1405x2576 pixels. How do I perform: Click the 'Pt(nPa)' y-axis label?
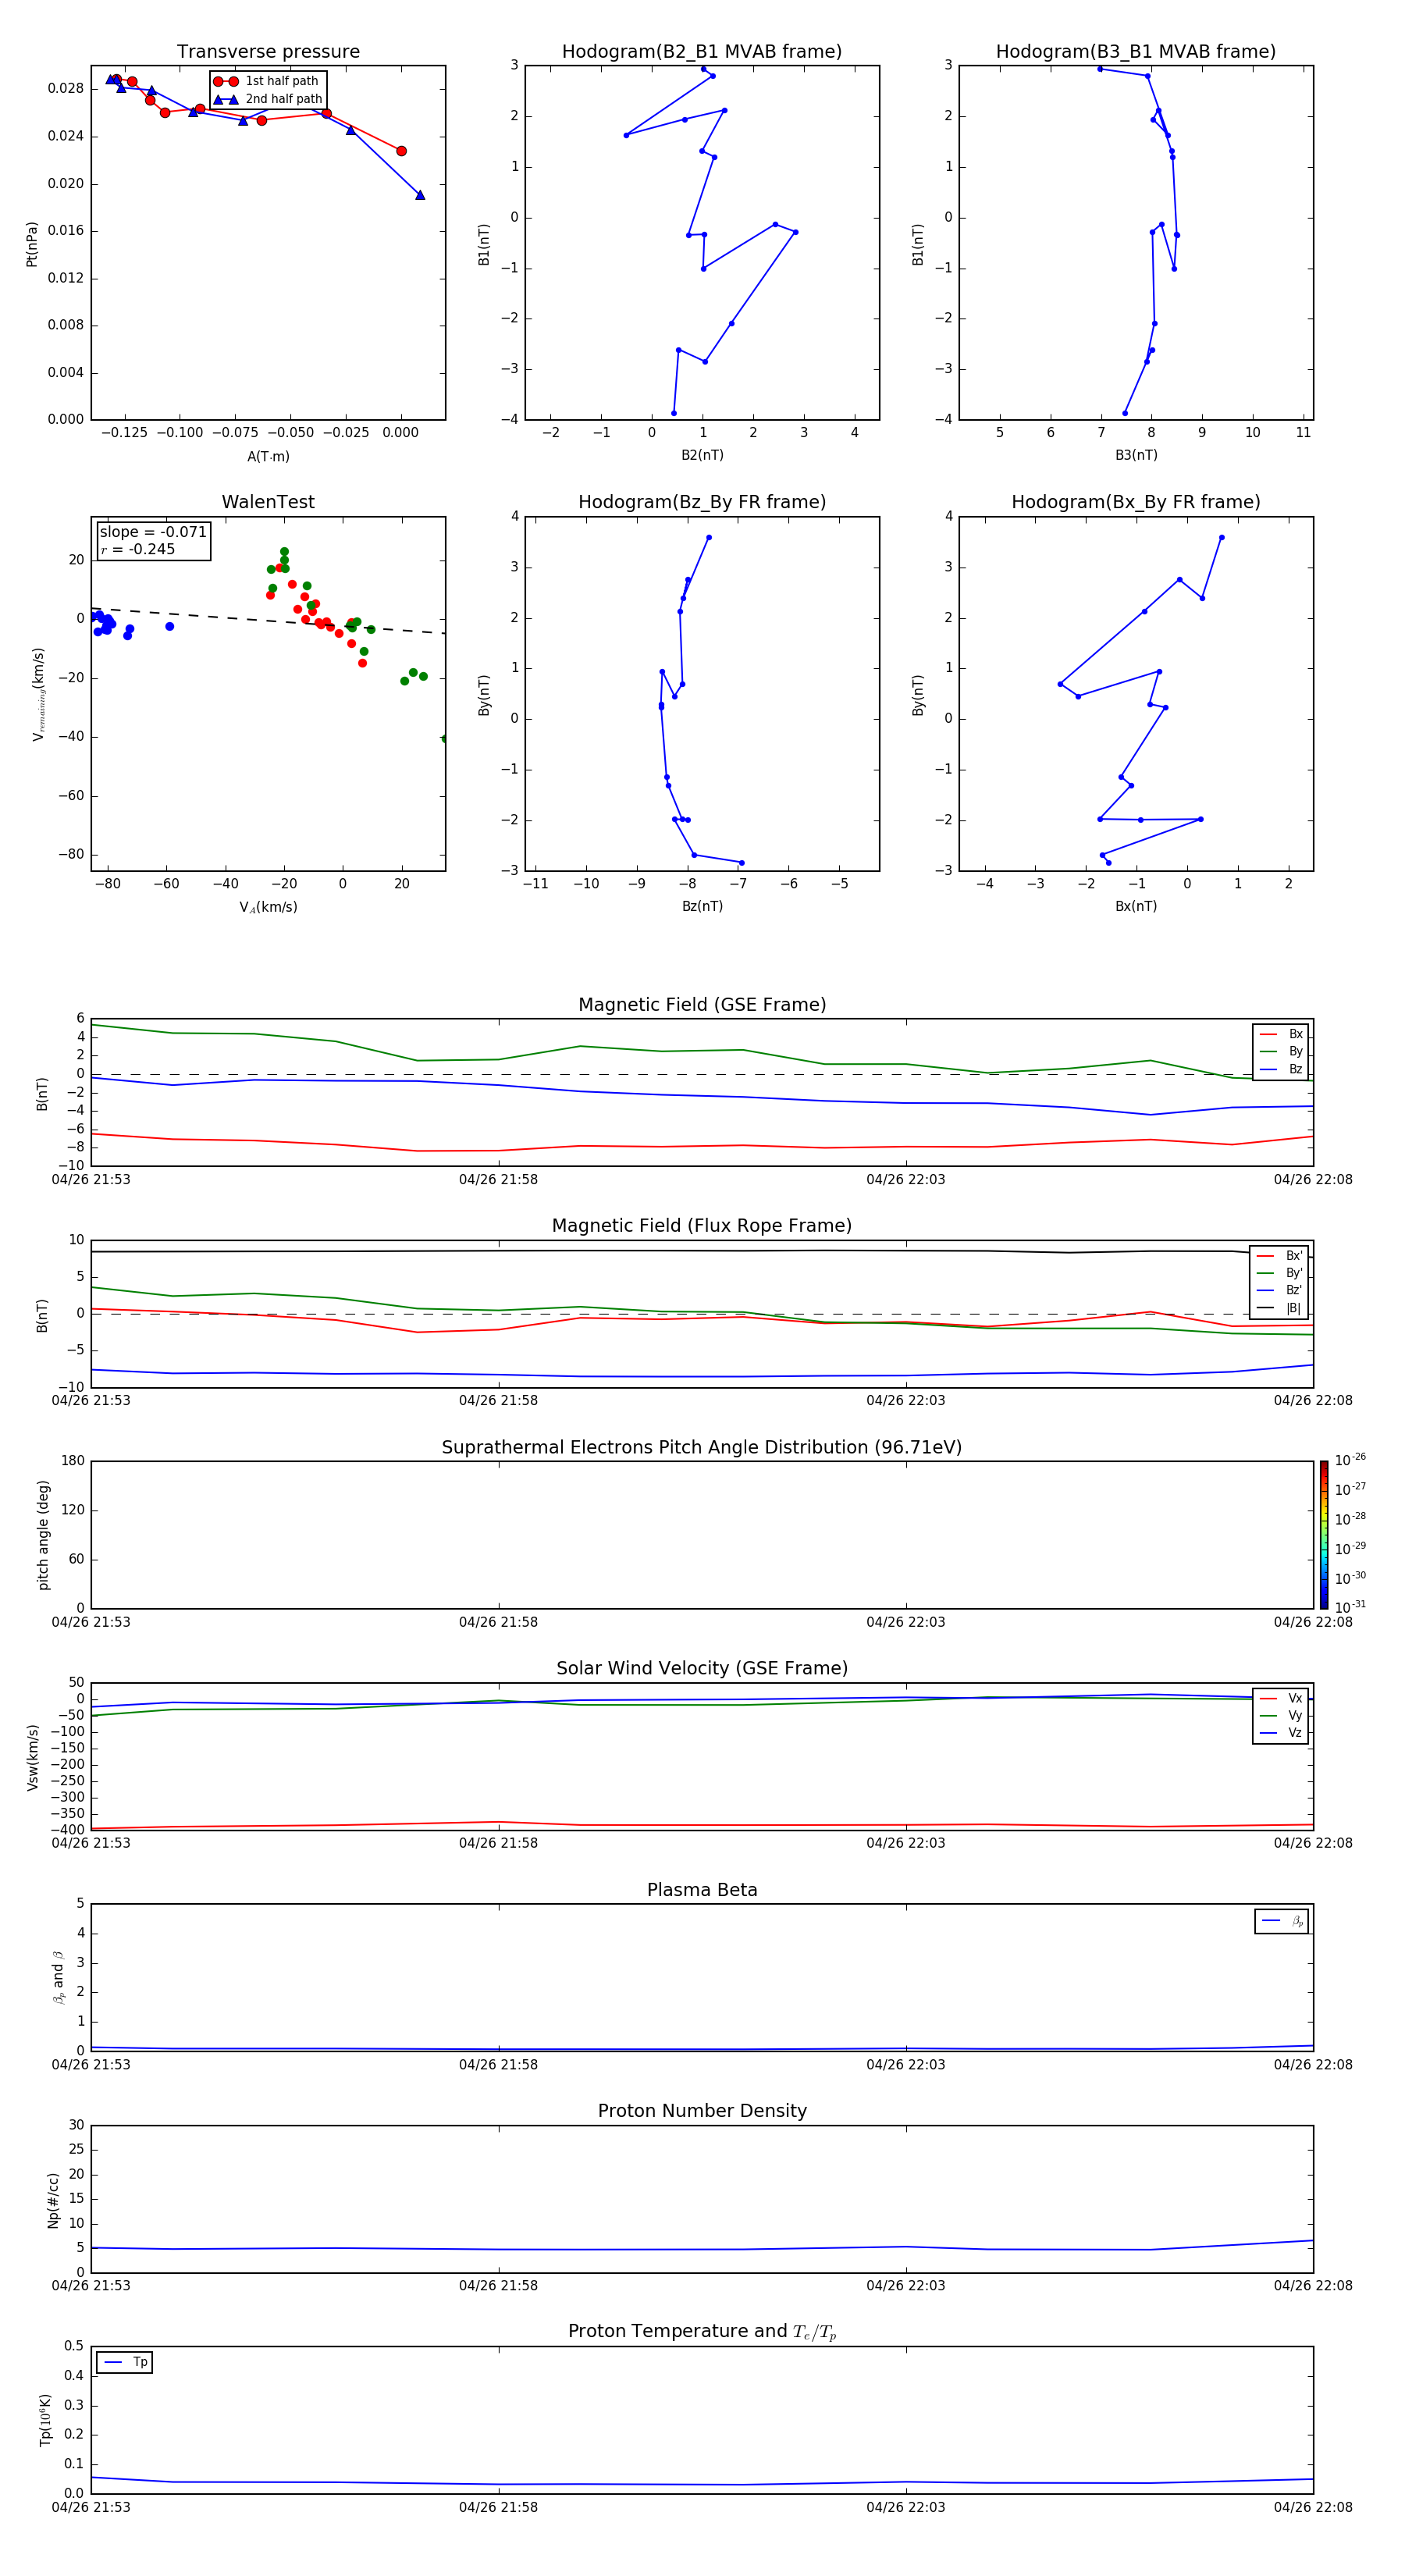[x=31, y=244]
